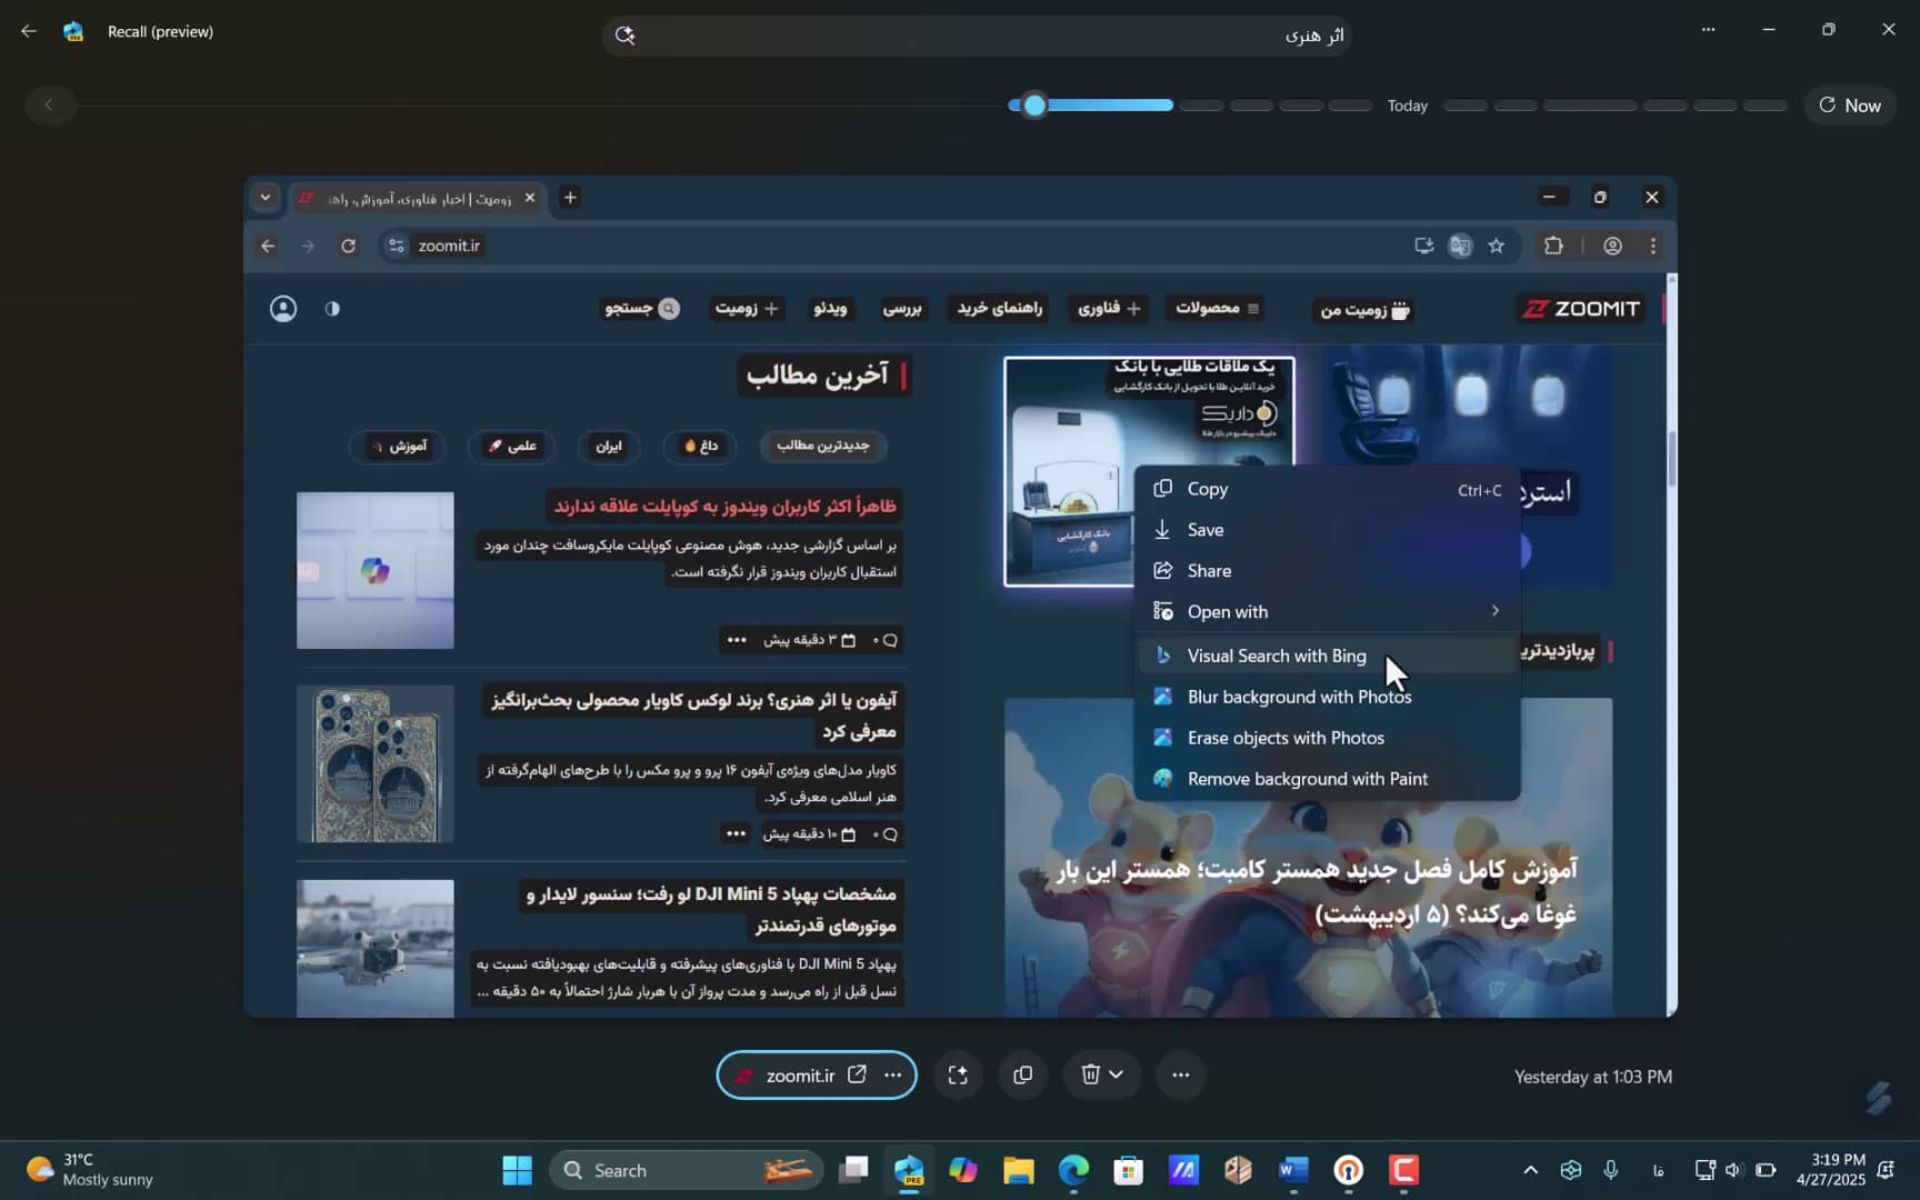Choose Share in the context menu

click(x=1328, y=571)
